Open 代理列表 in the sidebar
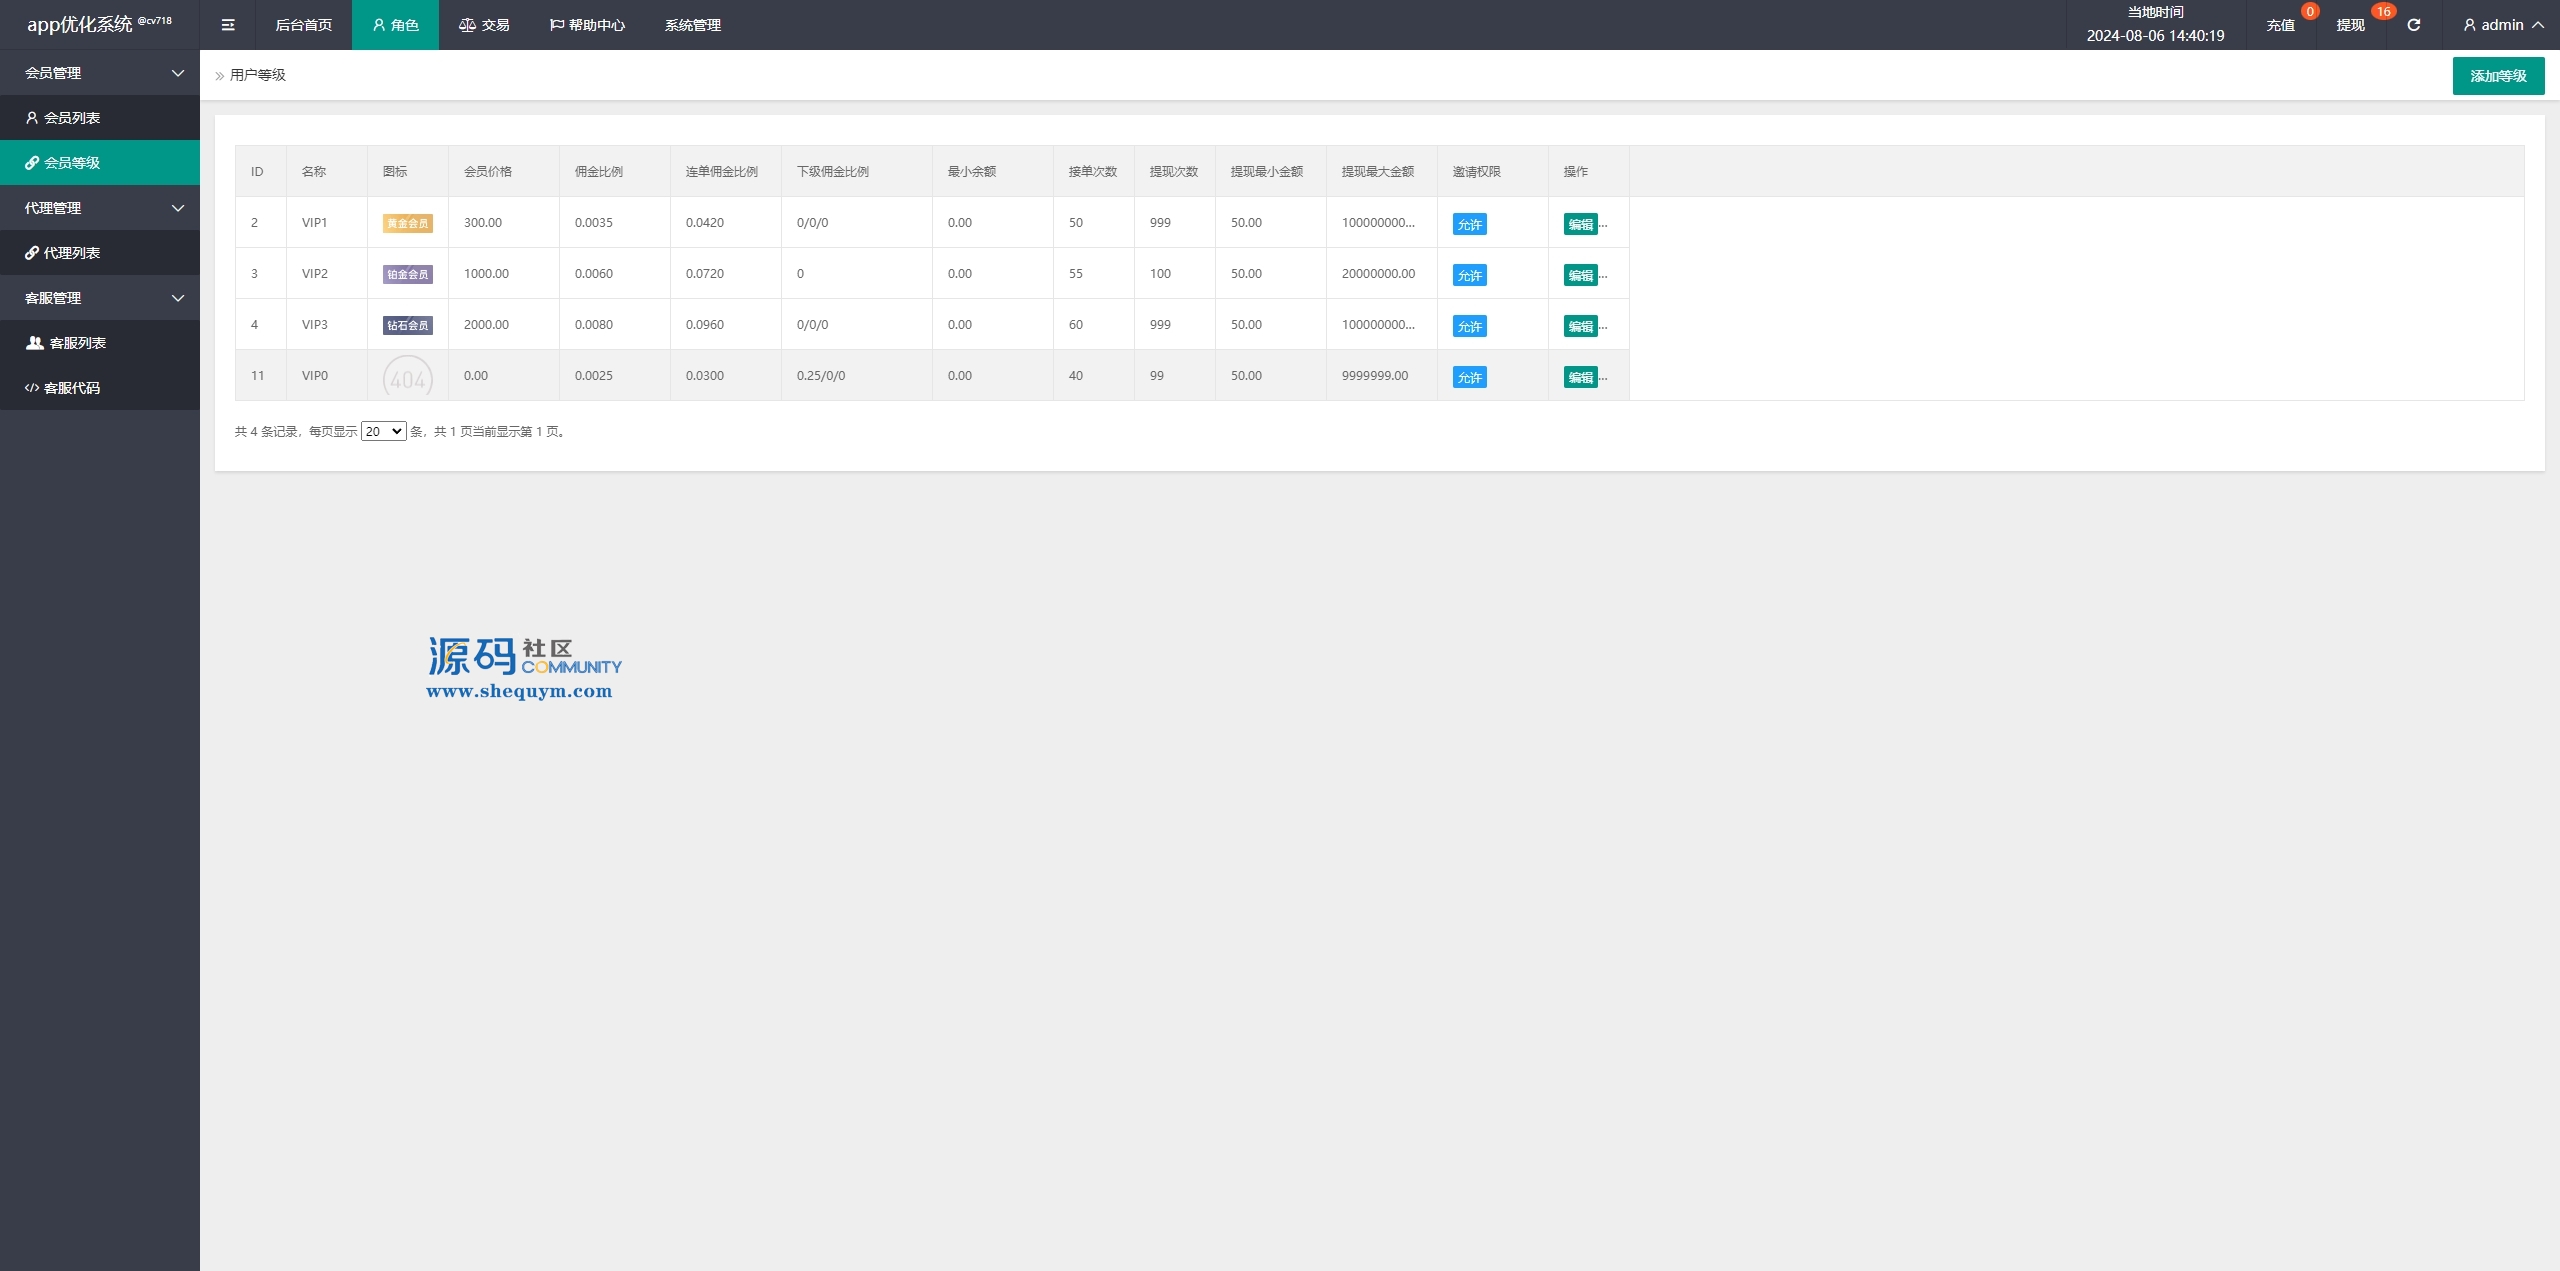 click(100, 253)
